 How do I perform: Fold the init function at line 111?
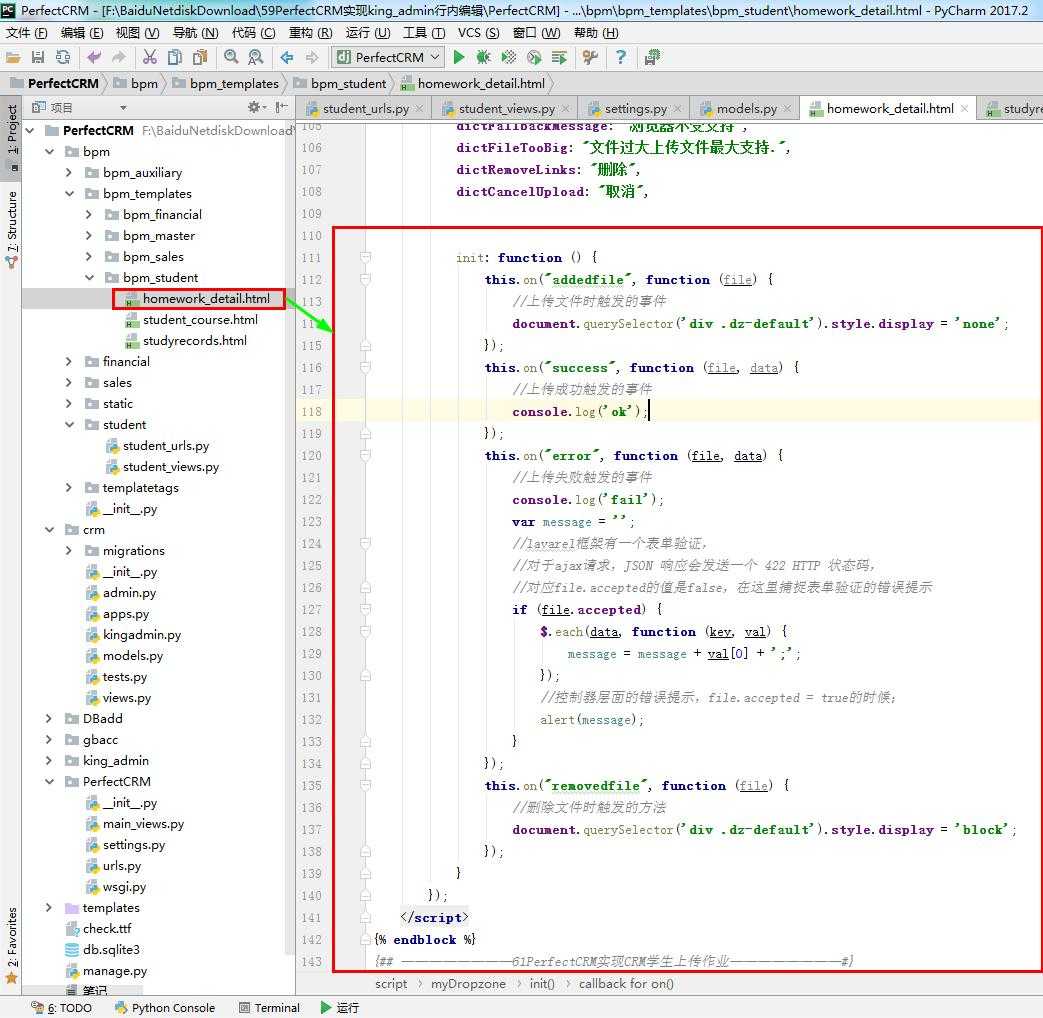click(365, 257)
